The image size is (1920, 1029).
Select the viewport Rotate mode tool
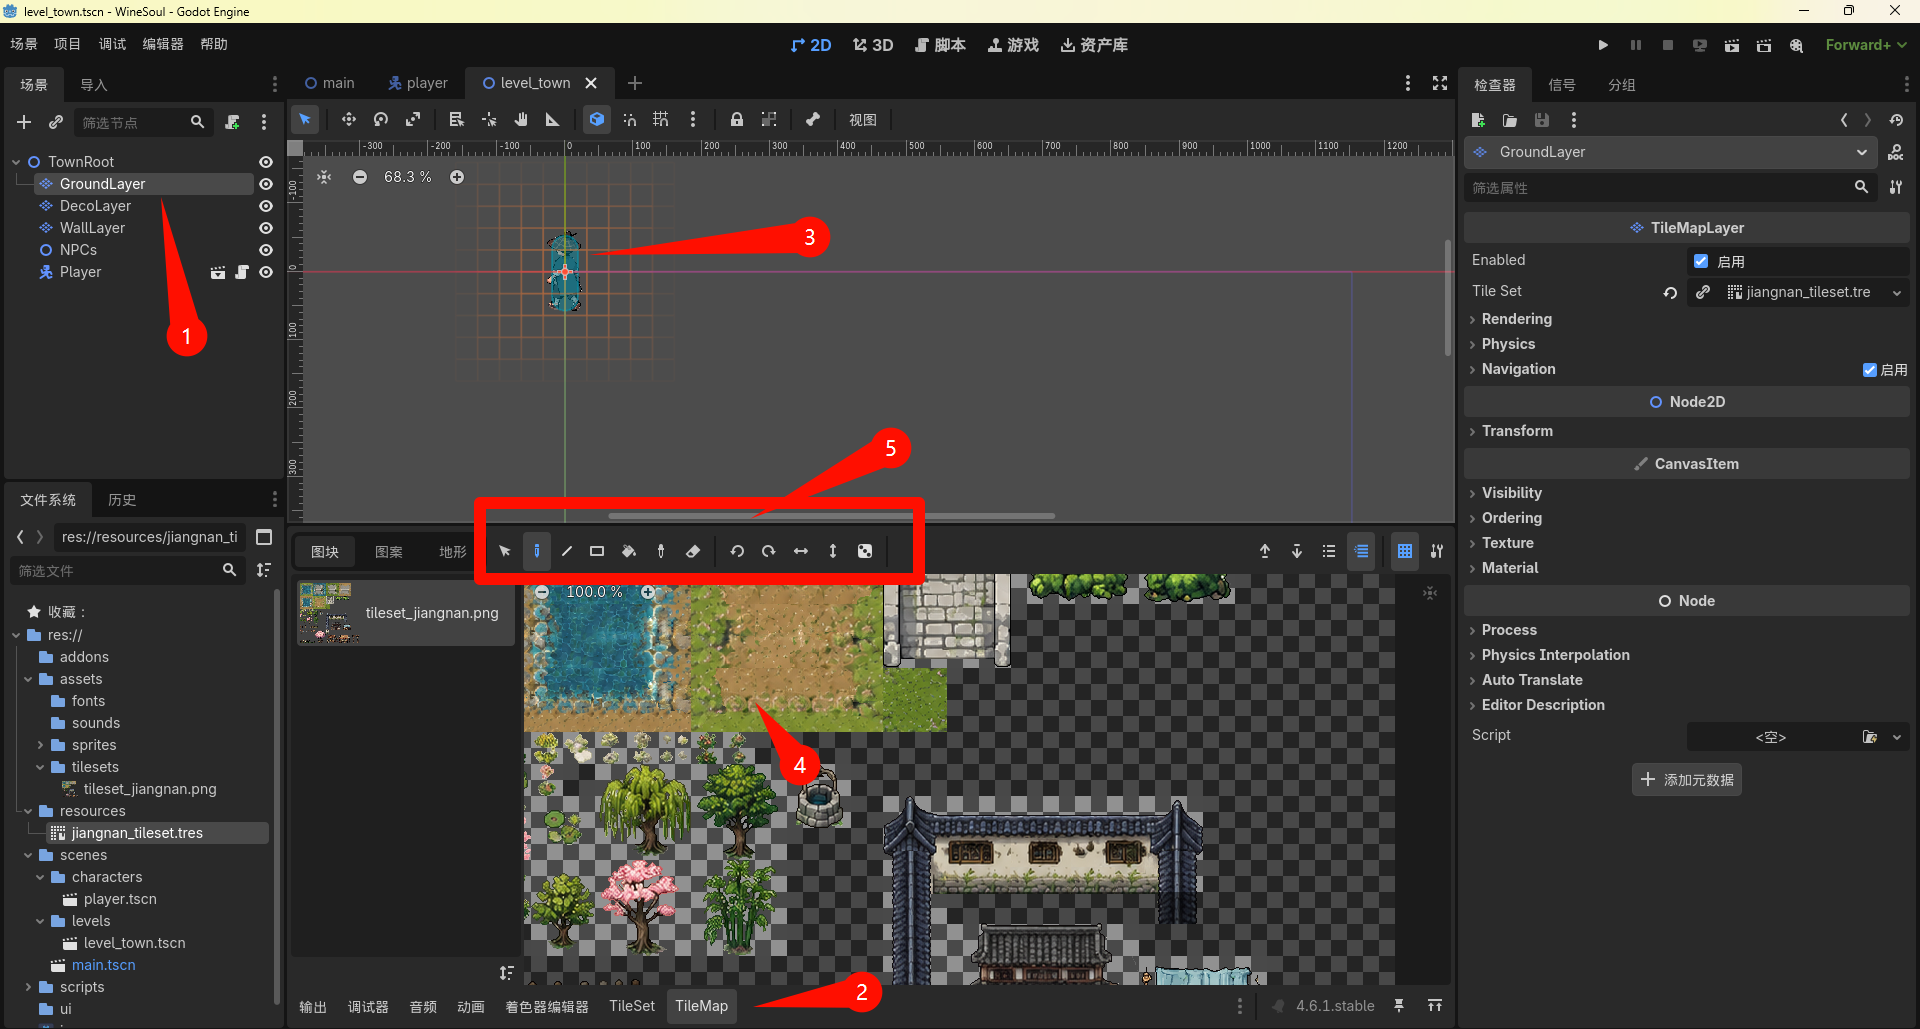[x=381, y=120]
